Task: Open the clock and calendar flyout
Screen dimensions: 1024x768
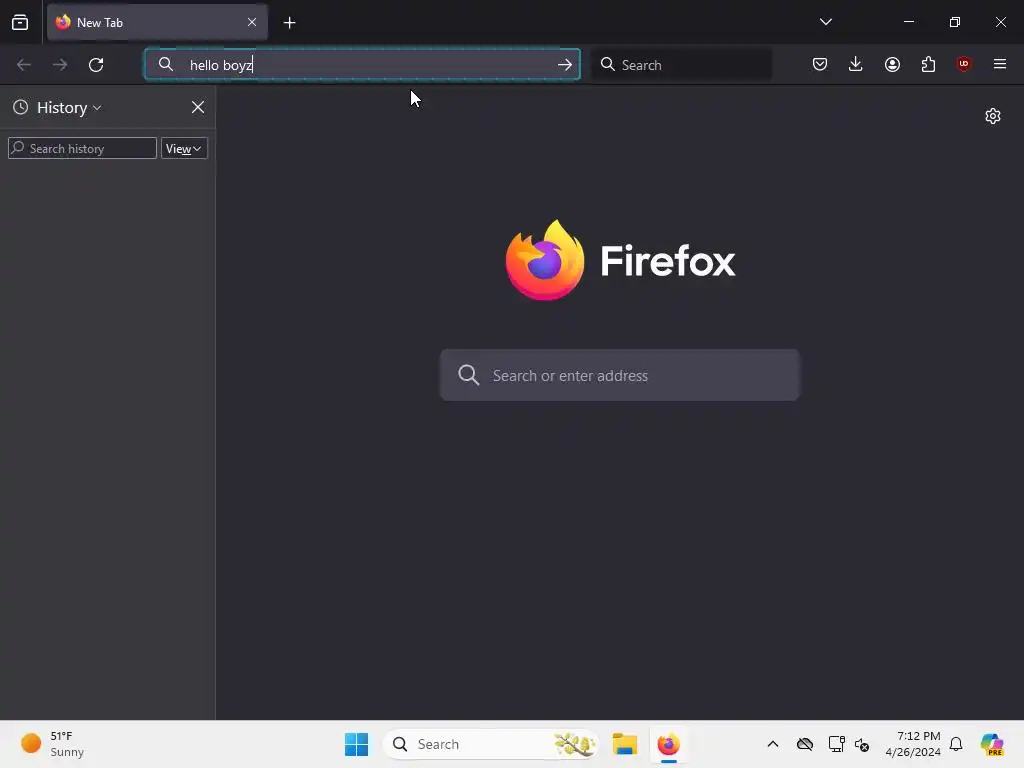Action: (913, 744)
